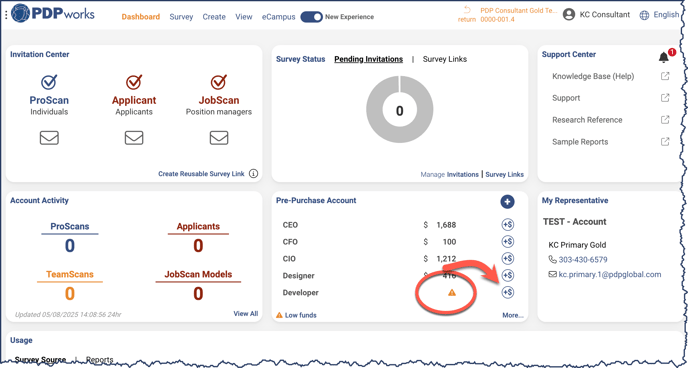Click Sample Reports external link icon

665,141
